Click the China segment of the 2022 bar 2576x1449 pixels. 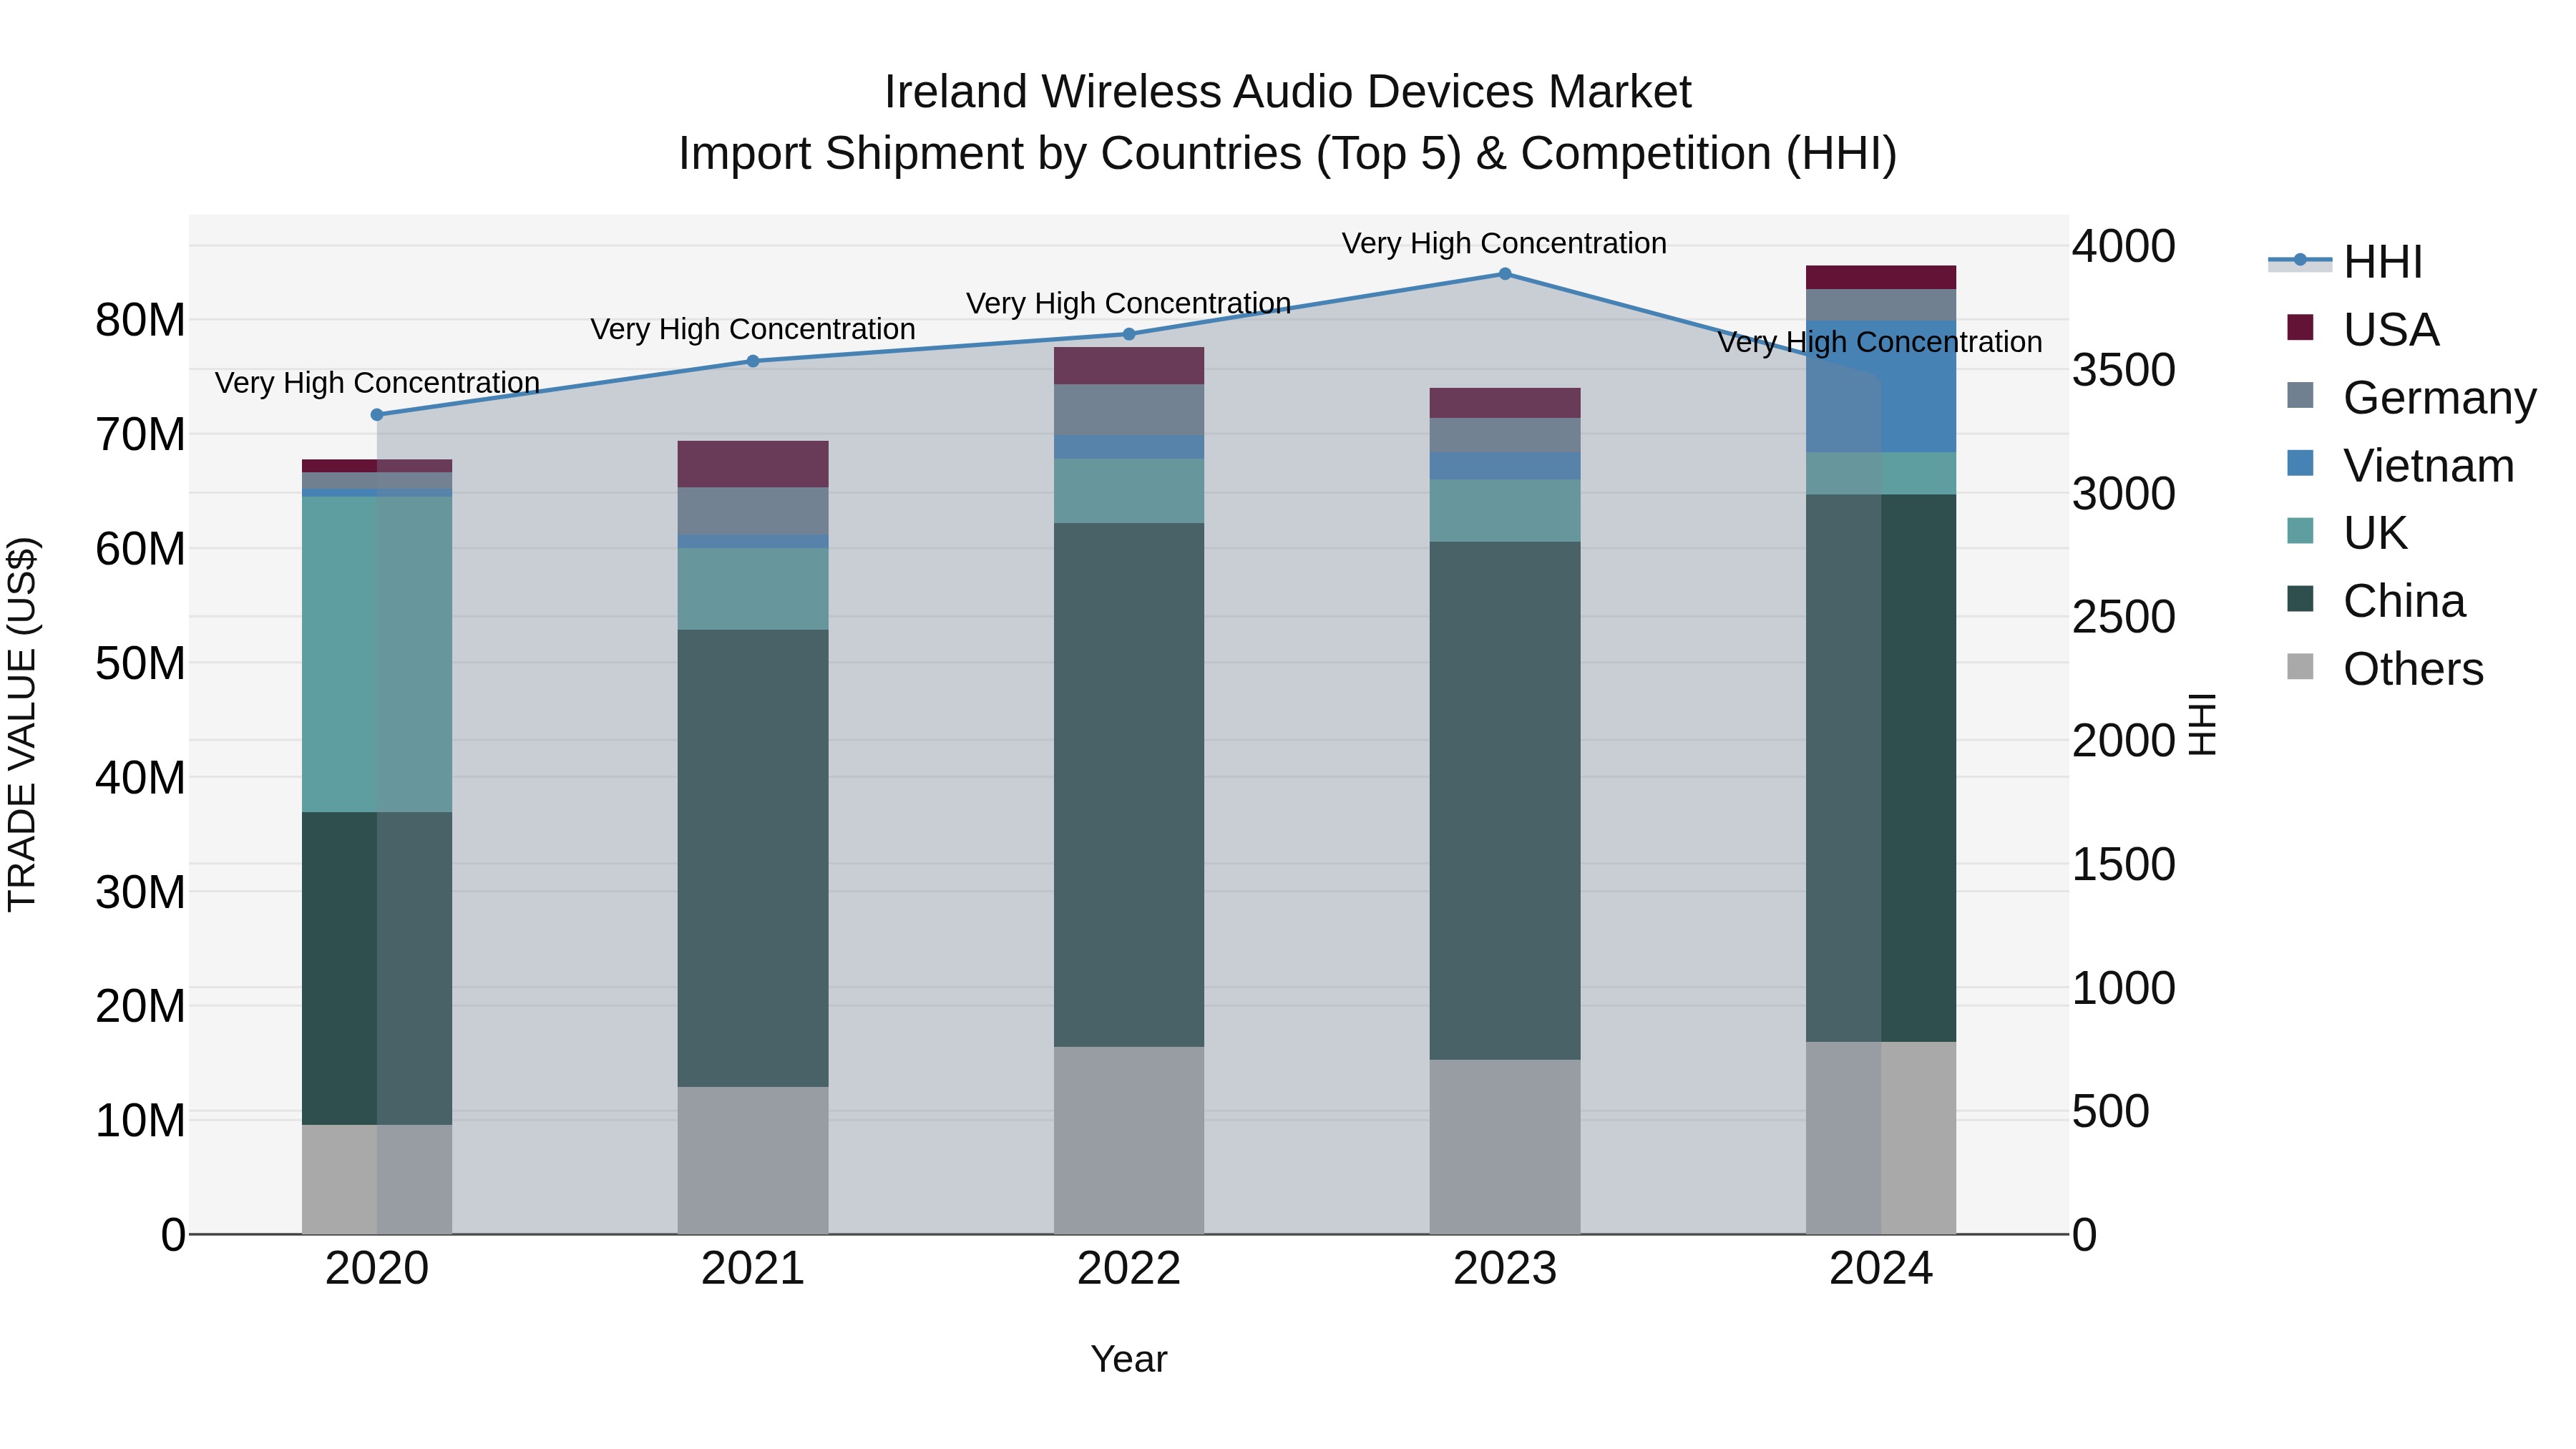pos(1129,785)
